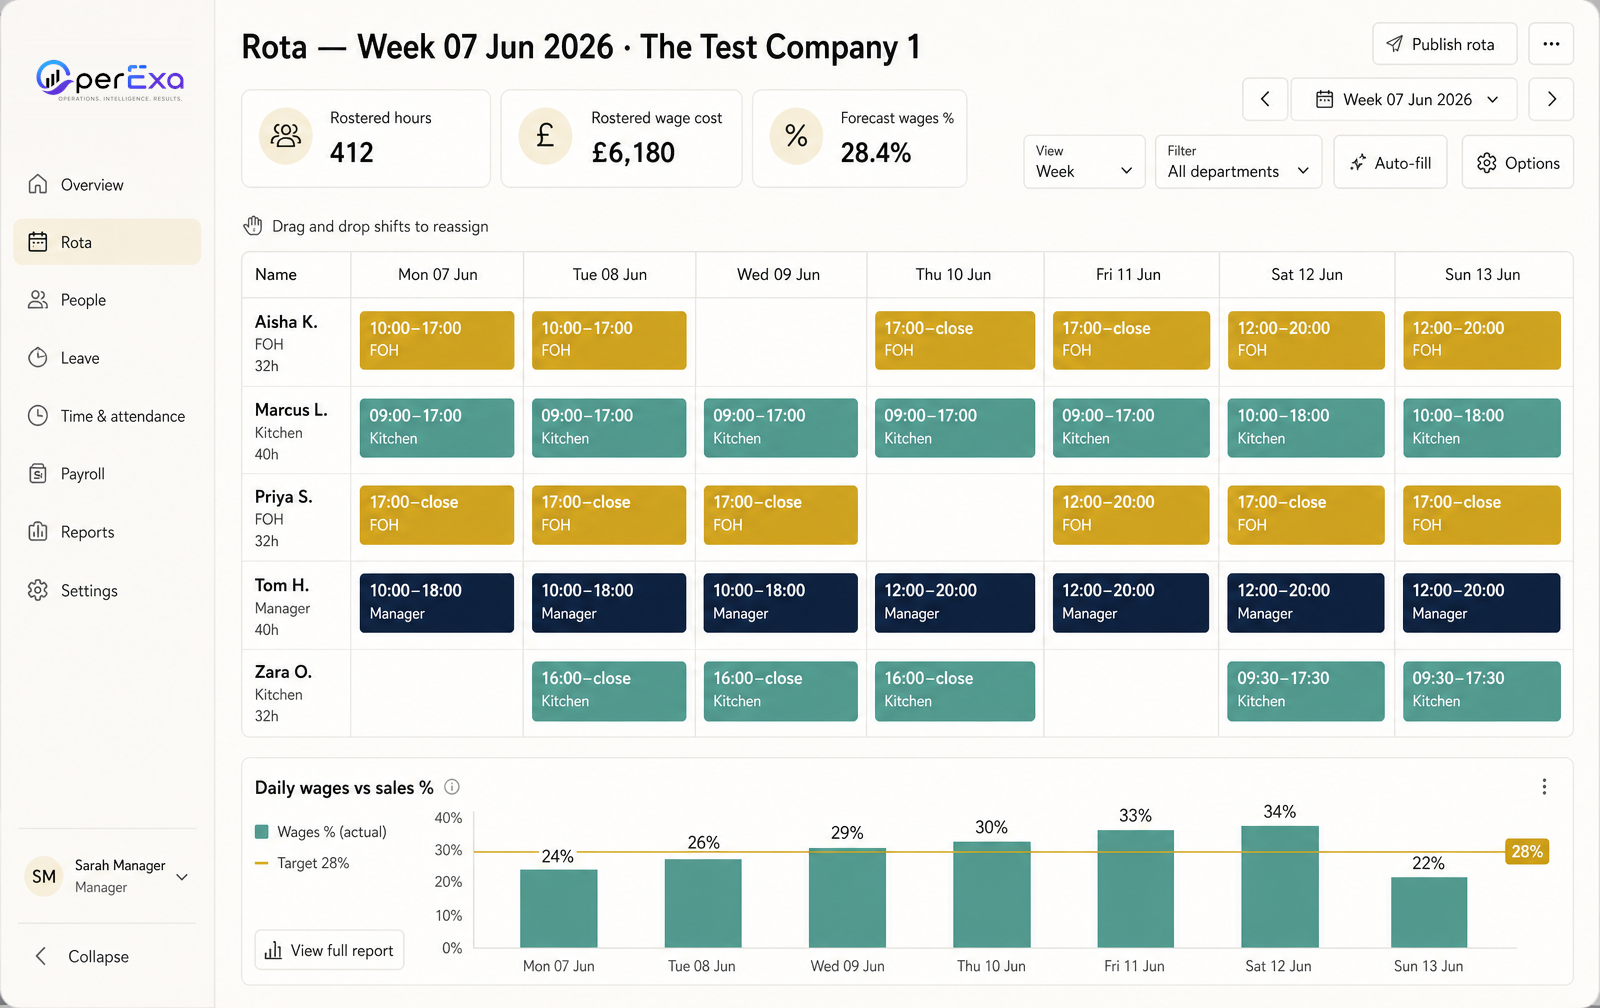Open the Payroll icon in sidebar
Viewport: 1600px width, 1008px height.
tap(38, 474)
